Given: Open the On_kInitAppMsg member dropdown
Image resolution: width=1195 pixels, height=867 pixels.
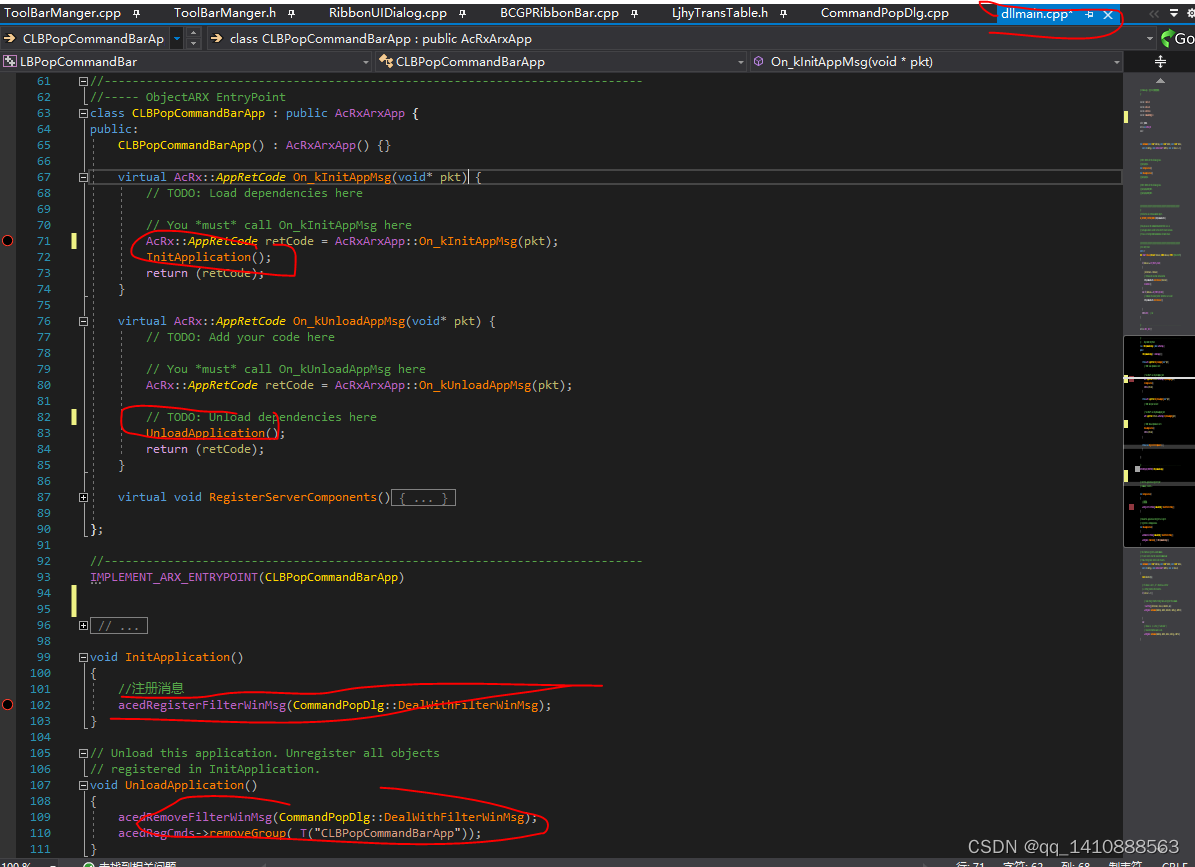Looking at the screenshot, I should (1117, 61).
